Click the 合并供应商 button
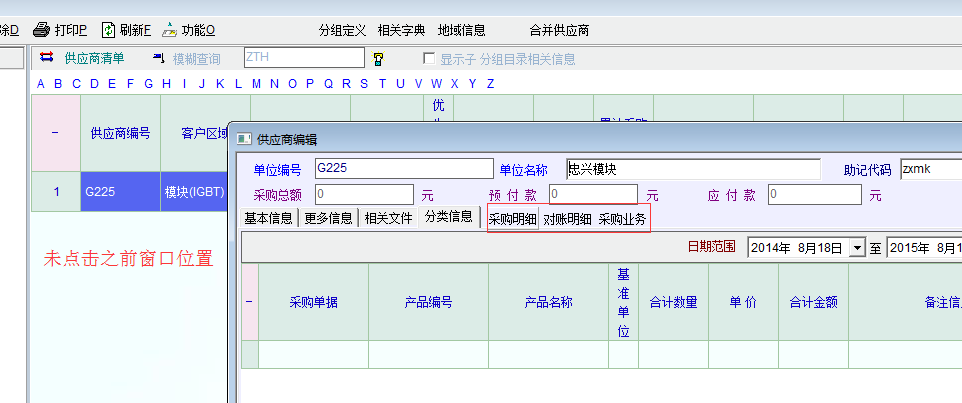Screen dimensions: 962x403 pyautogui.click(x=559, y=30)
